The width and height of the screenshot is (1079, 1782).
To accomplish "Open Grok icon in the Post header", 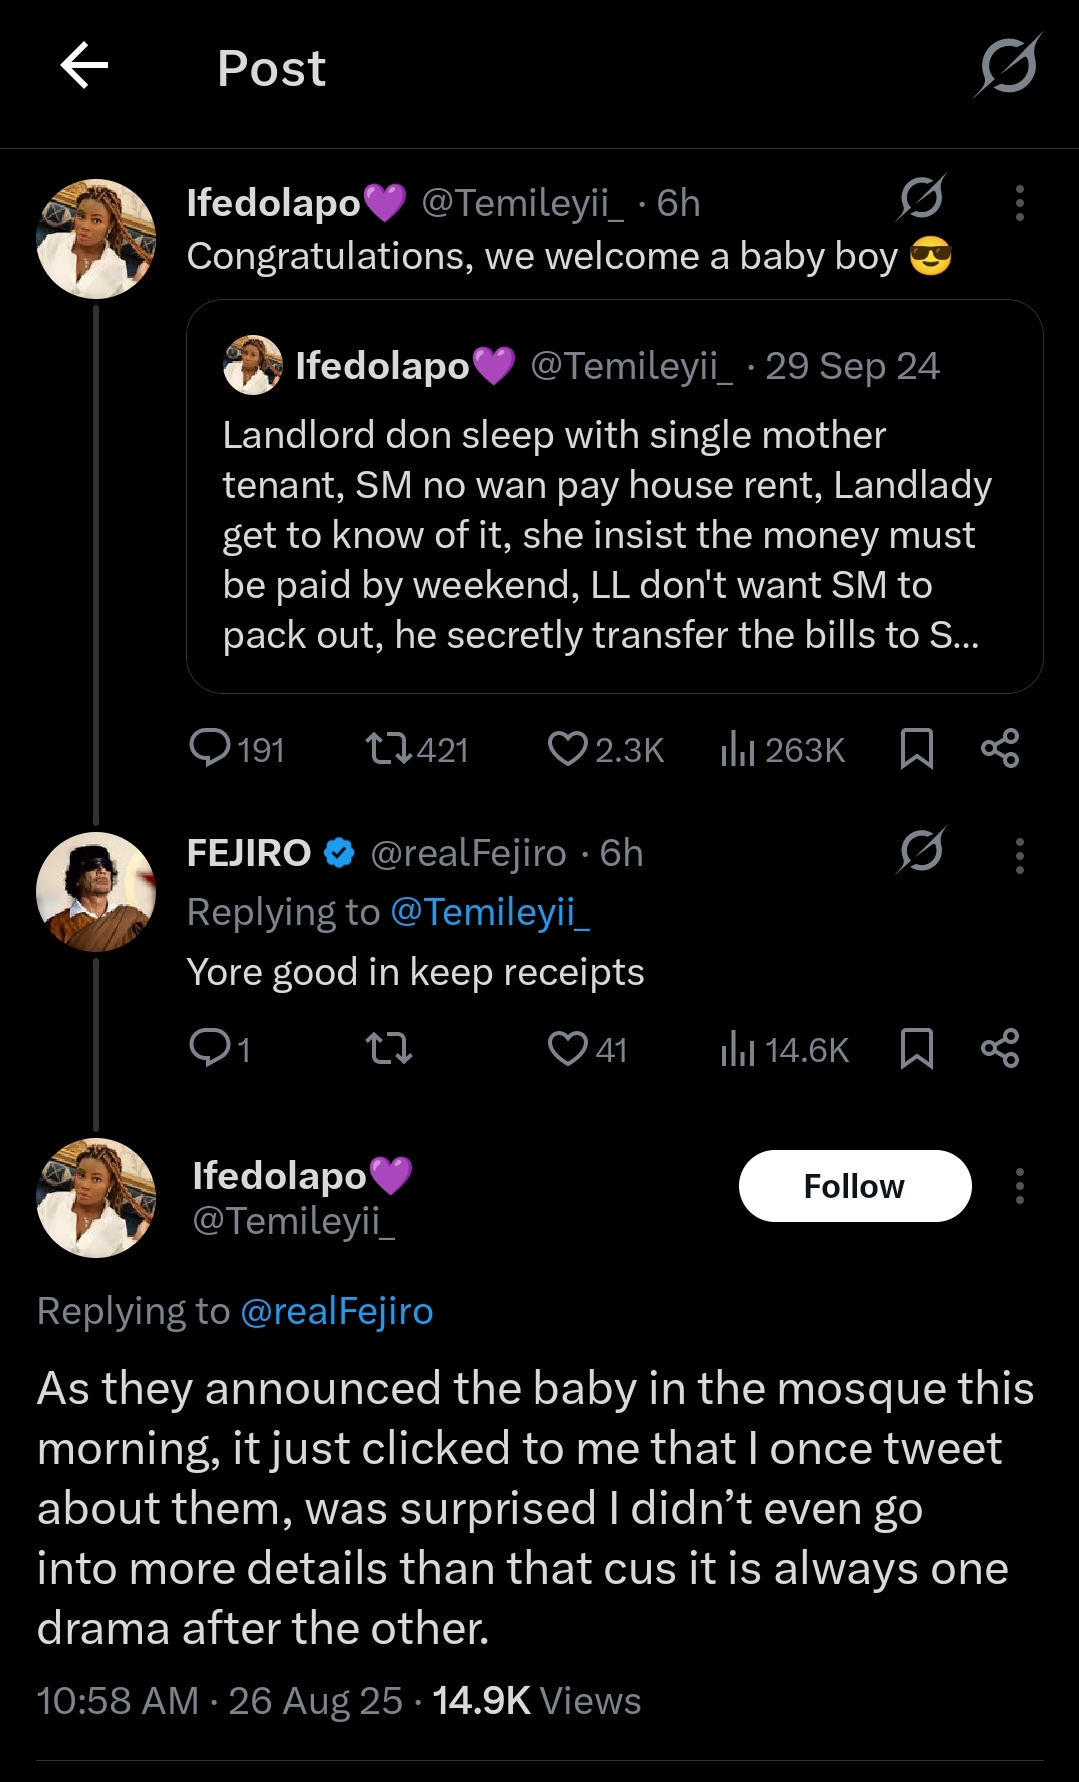I will coord(1008,67).
